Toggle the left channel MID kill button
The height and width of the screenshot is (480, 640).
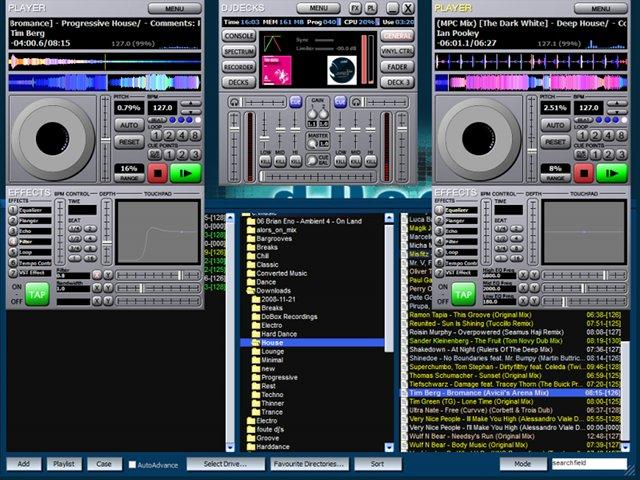pyautogui.click(x=280, y=162)
